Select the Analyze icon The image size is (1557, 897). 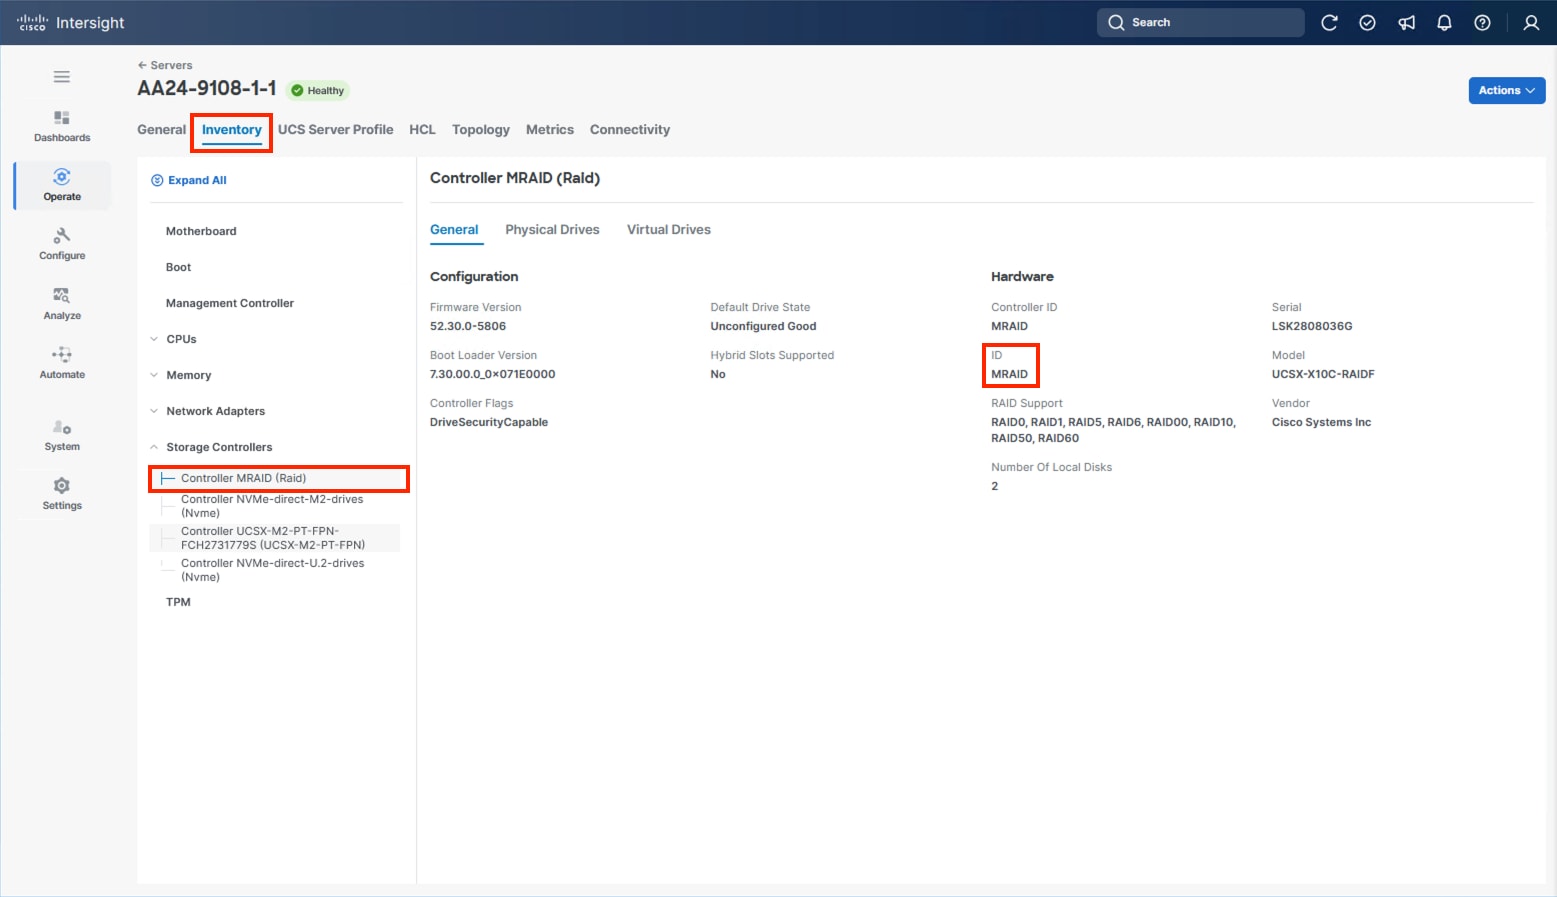pos(61,301)
